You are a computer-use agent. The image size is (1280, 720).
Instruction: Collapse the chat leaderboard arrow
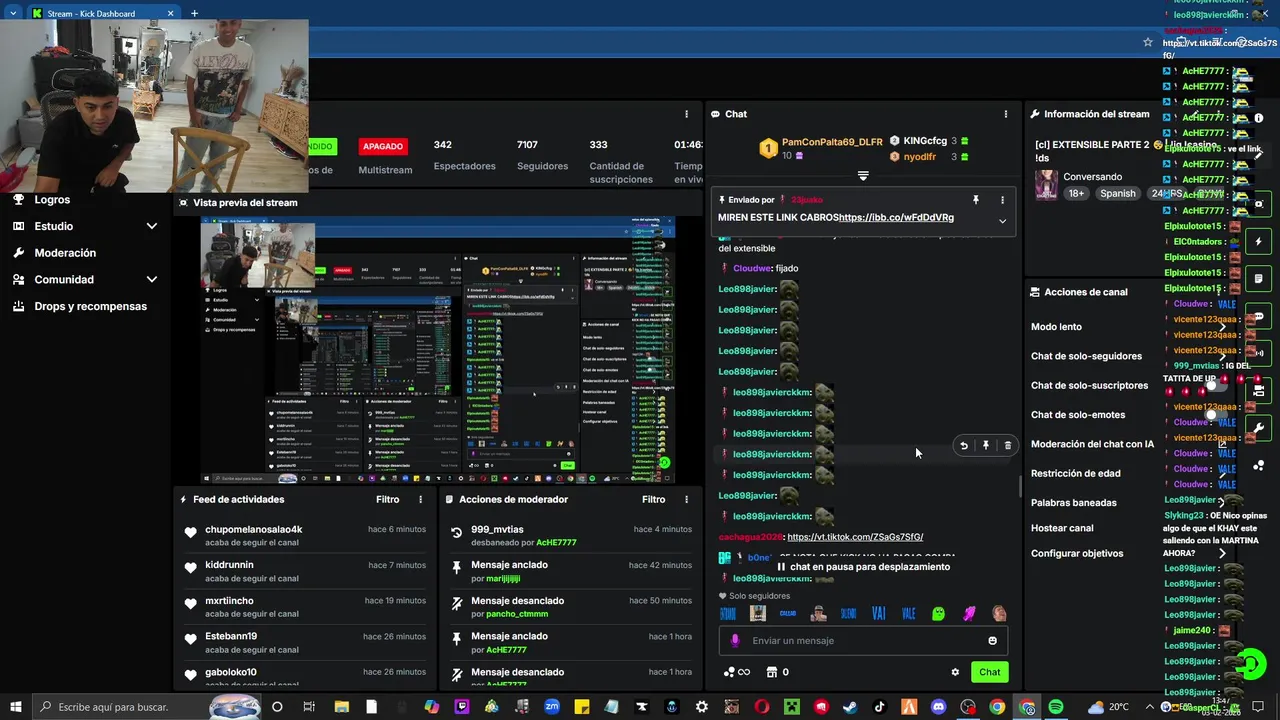863,176
